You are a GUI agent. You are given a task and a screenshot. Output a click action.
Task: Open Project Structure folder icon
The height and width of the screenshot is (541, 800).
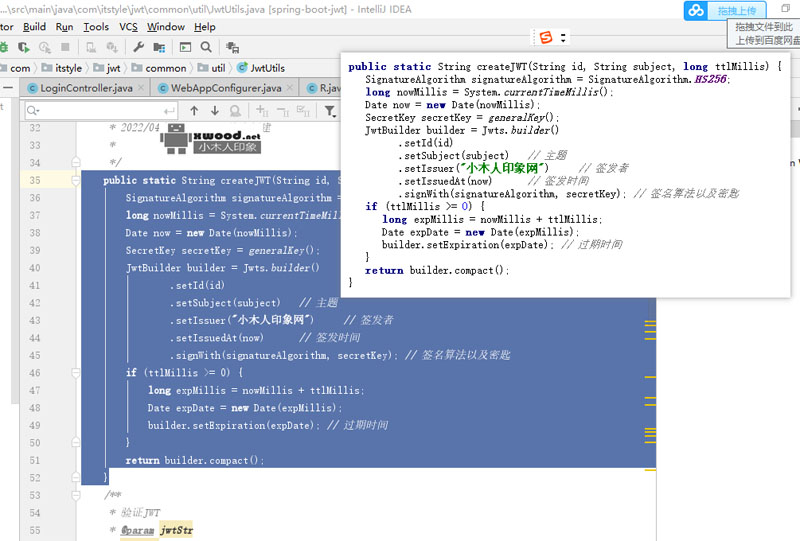click(x=159, y=47)
